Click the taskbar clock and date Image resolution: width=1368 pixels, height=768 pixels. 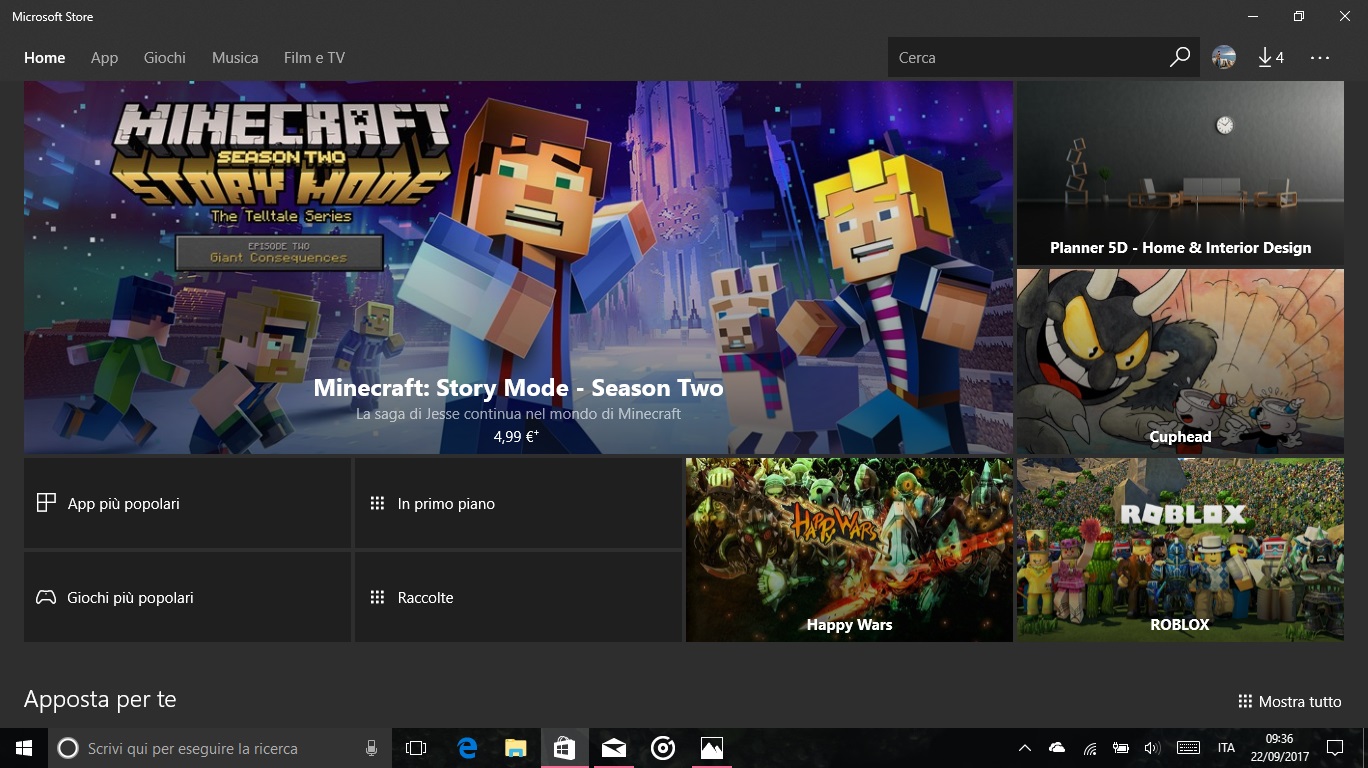point(1279,748)
